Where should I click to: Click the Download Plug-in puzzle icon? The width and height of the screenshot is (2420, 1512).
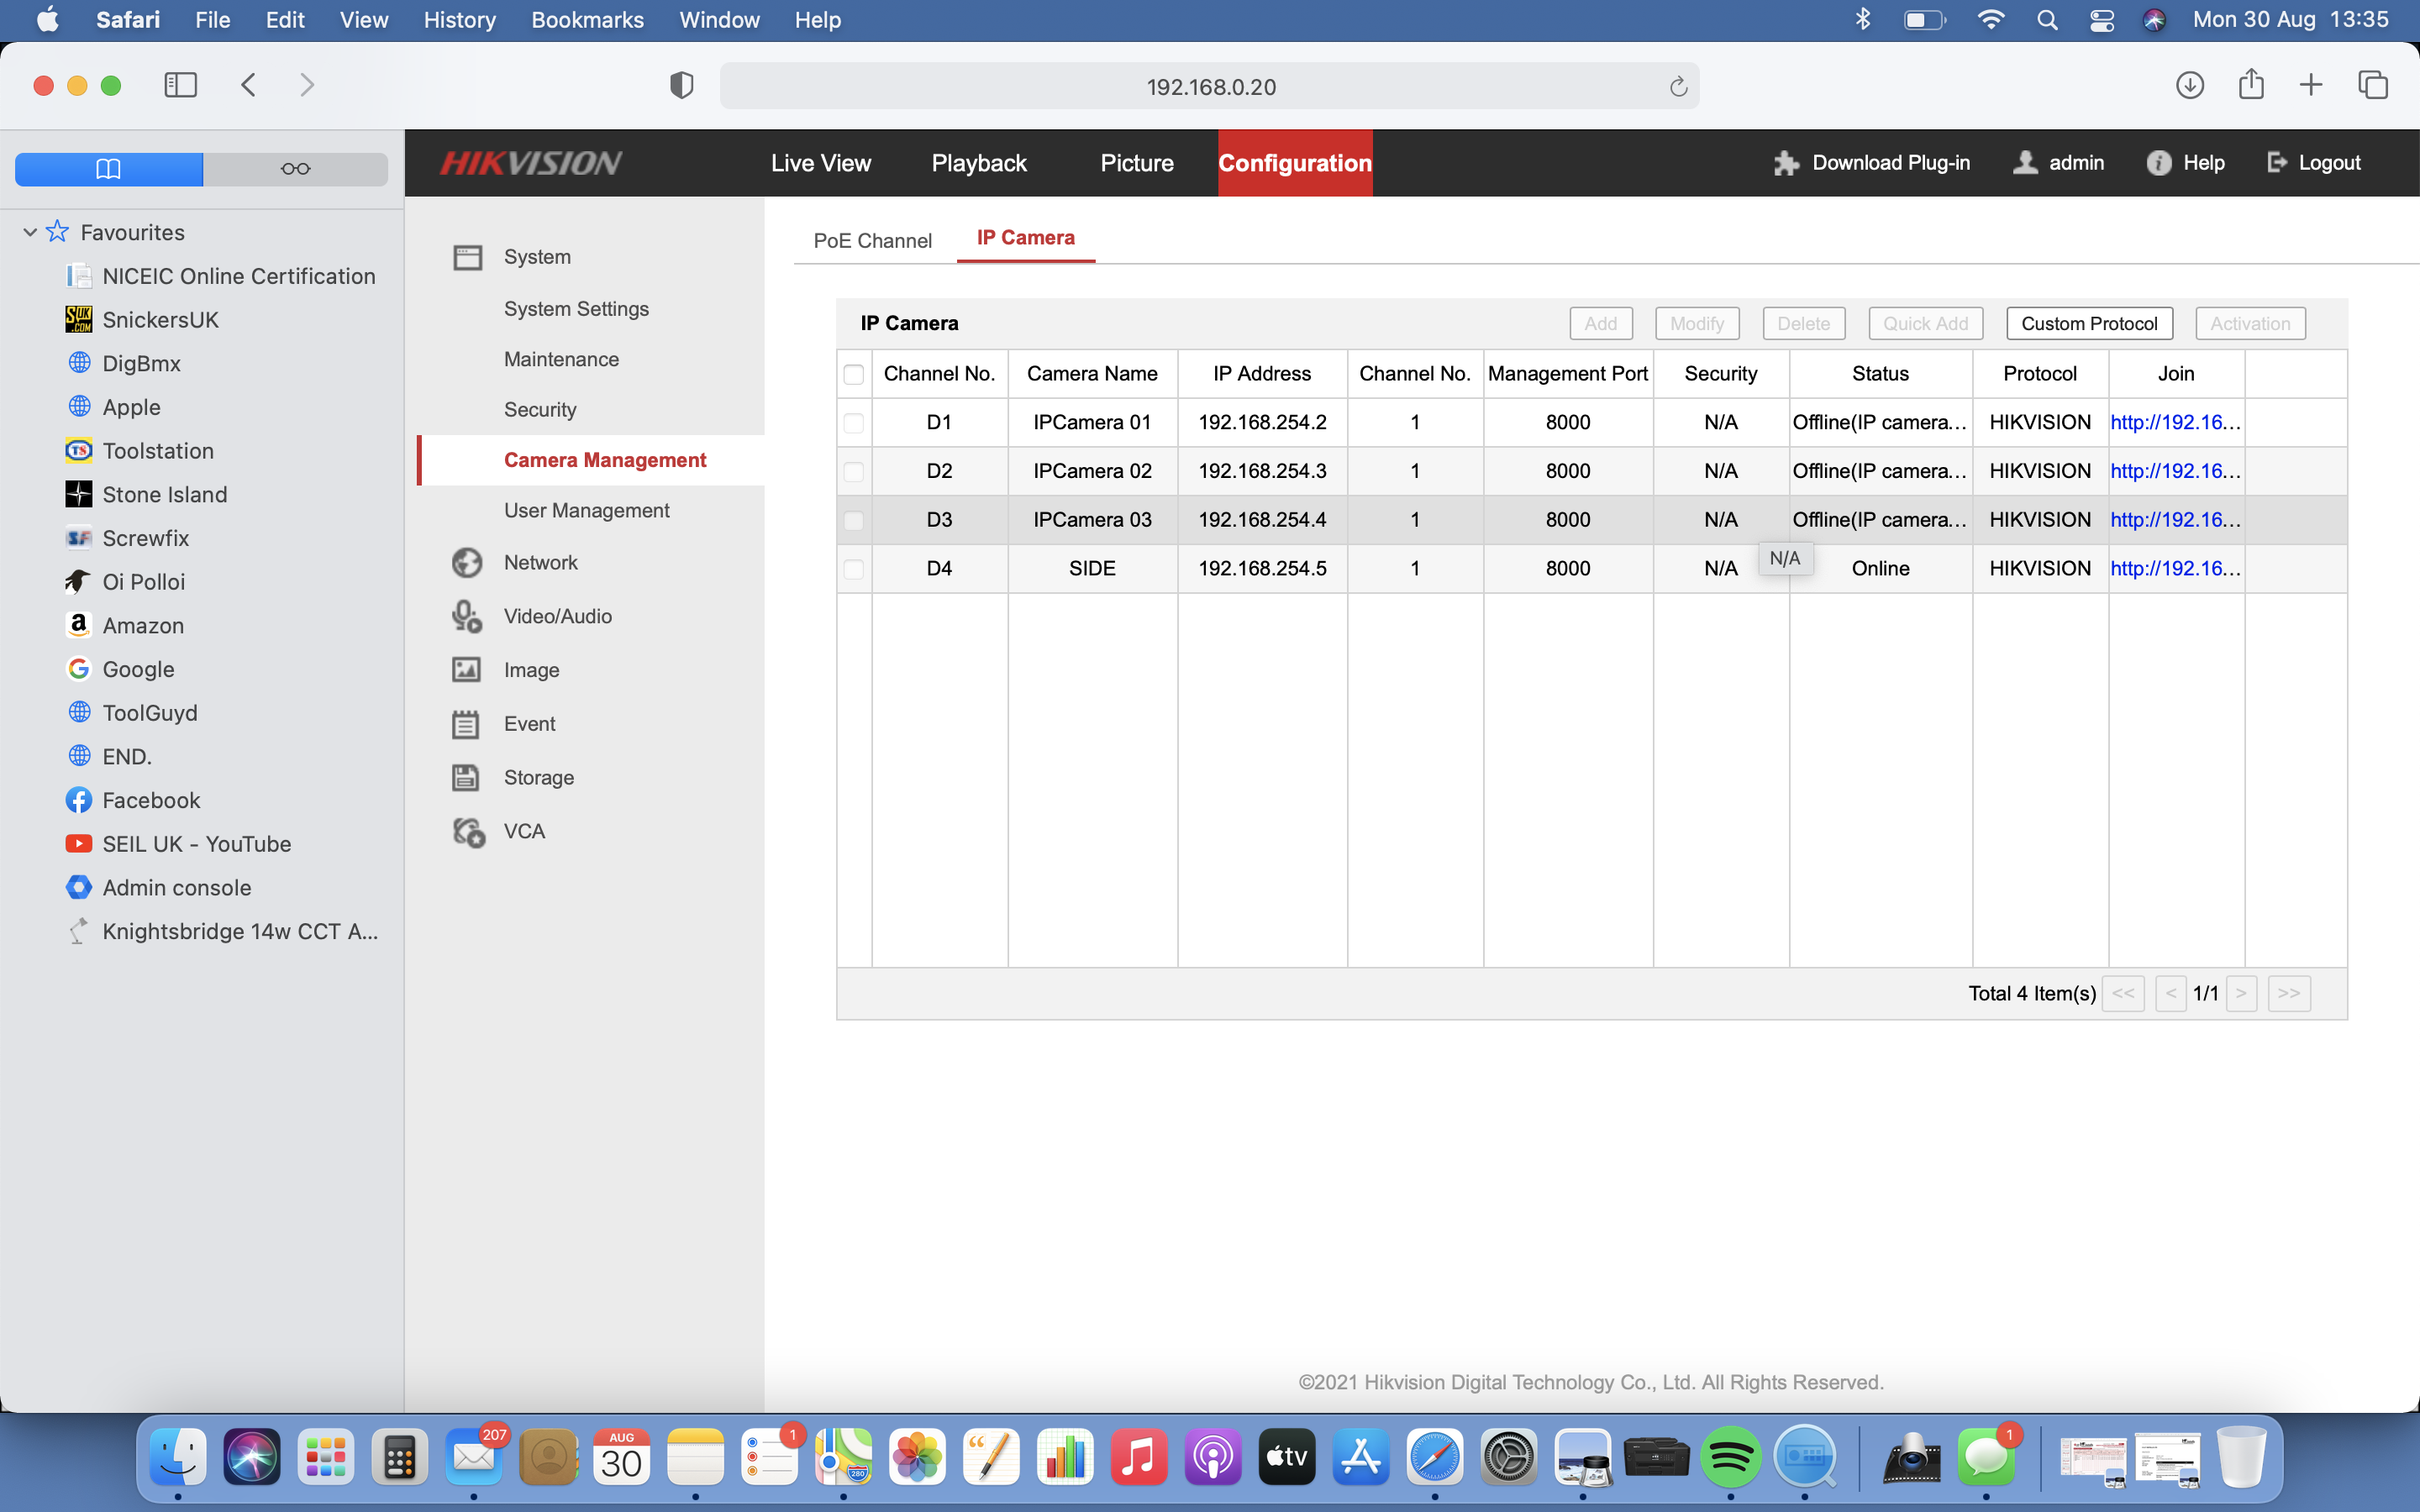pyautogui.click(x=1786, y=163)
